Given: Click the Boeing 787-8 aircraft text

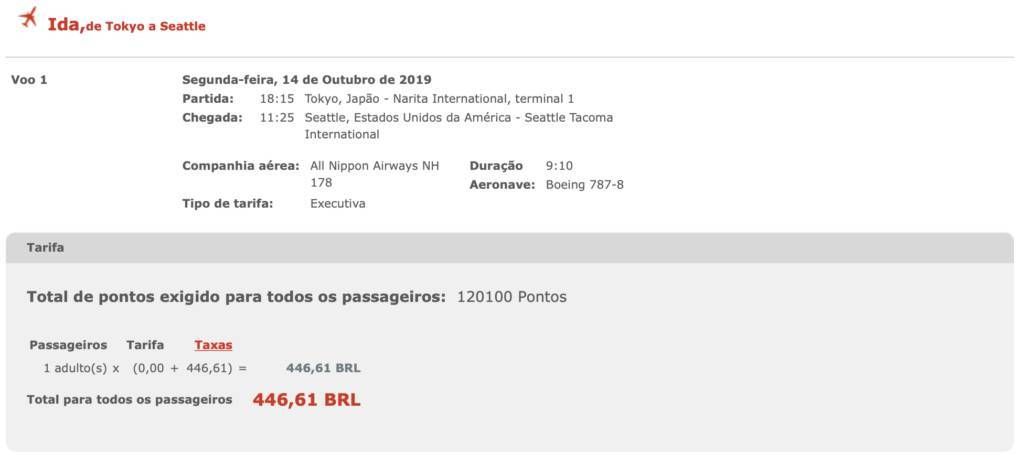Looking at the screenshot, I should point(584,185).
